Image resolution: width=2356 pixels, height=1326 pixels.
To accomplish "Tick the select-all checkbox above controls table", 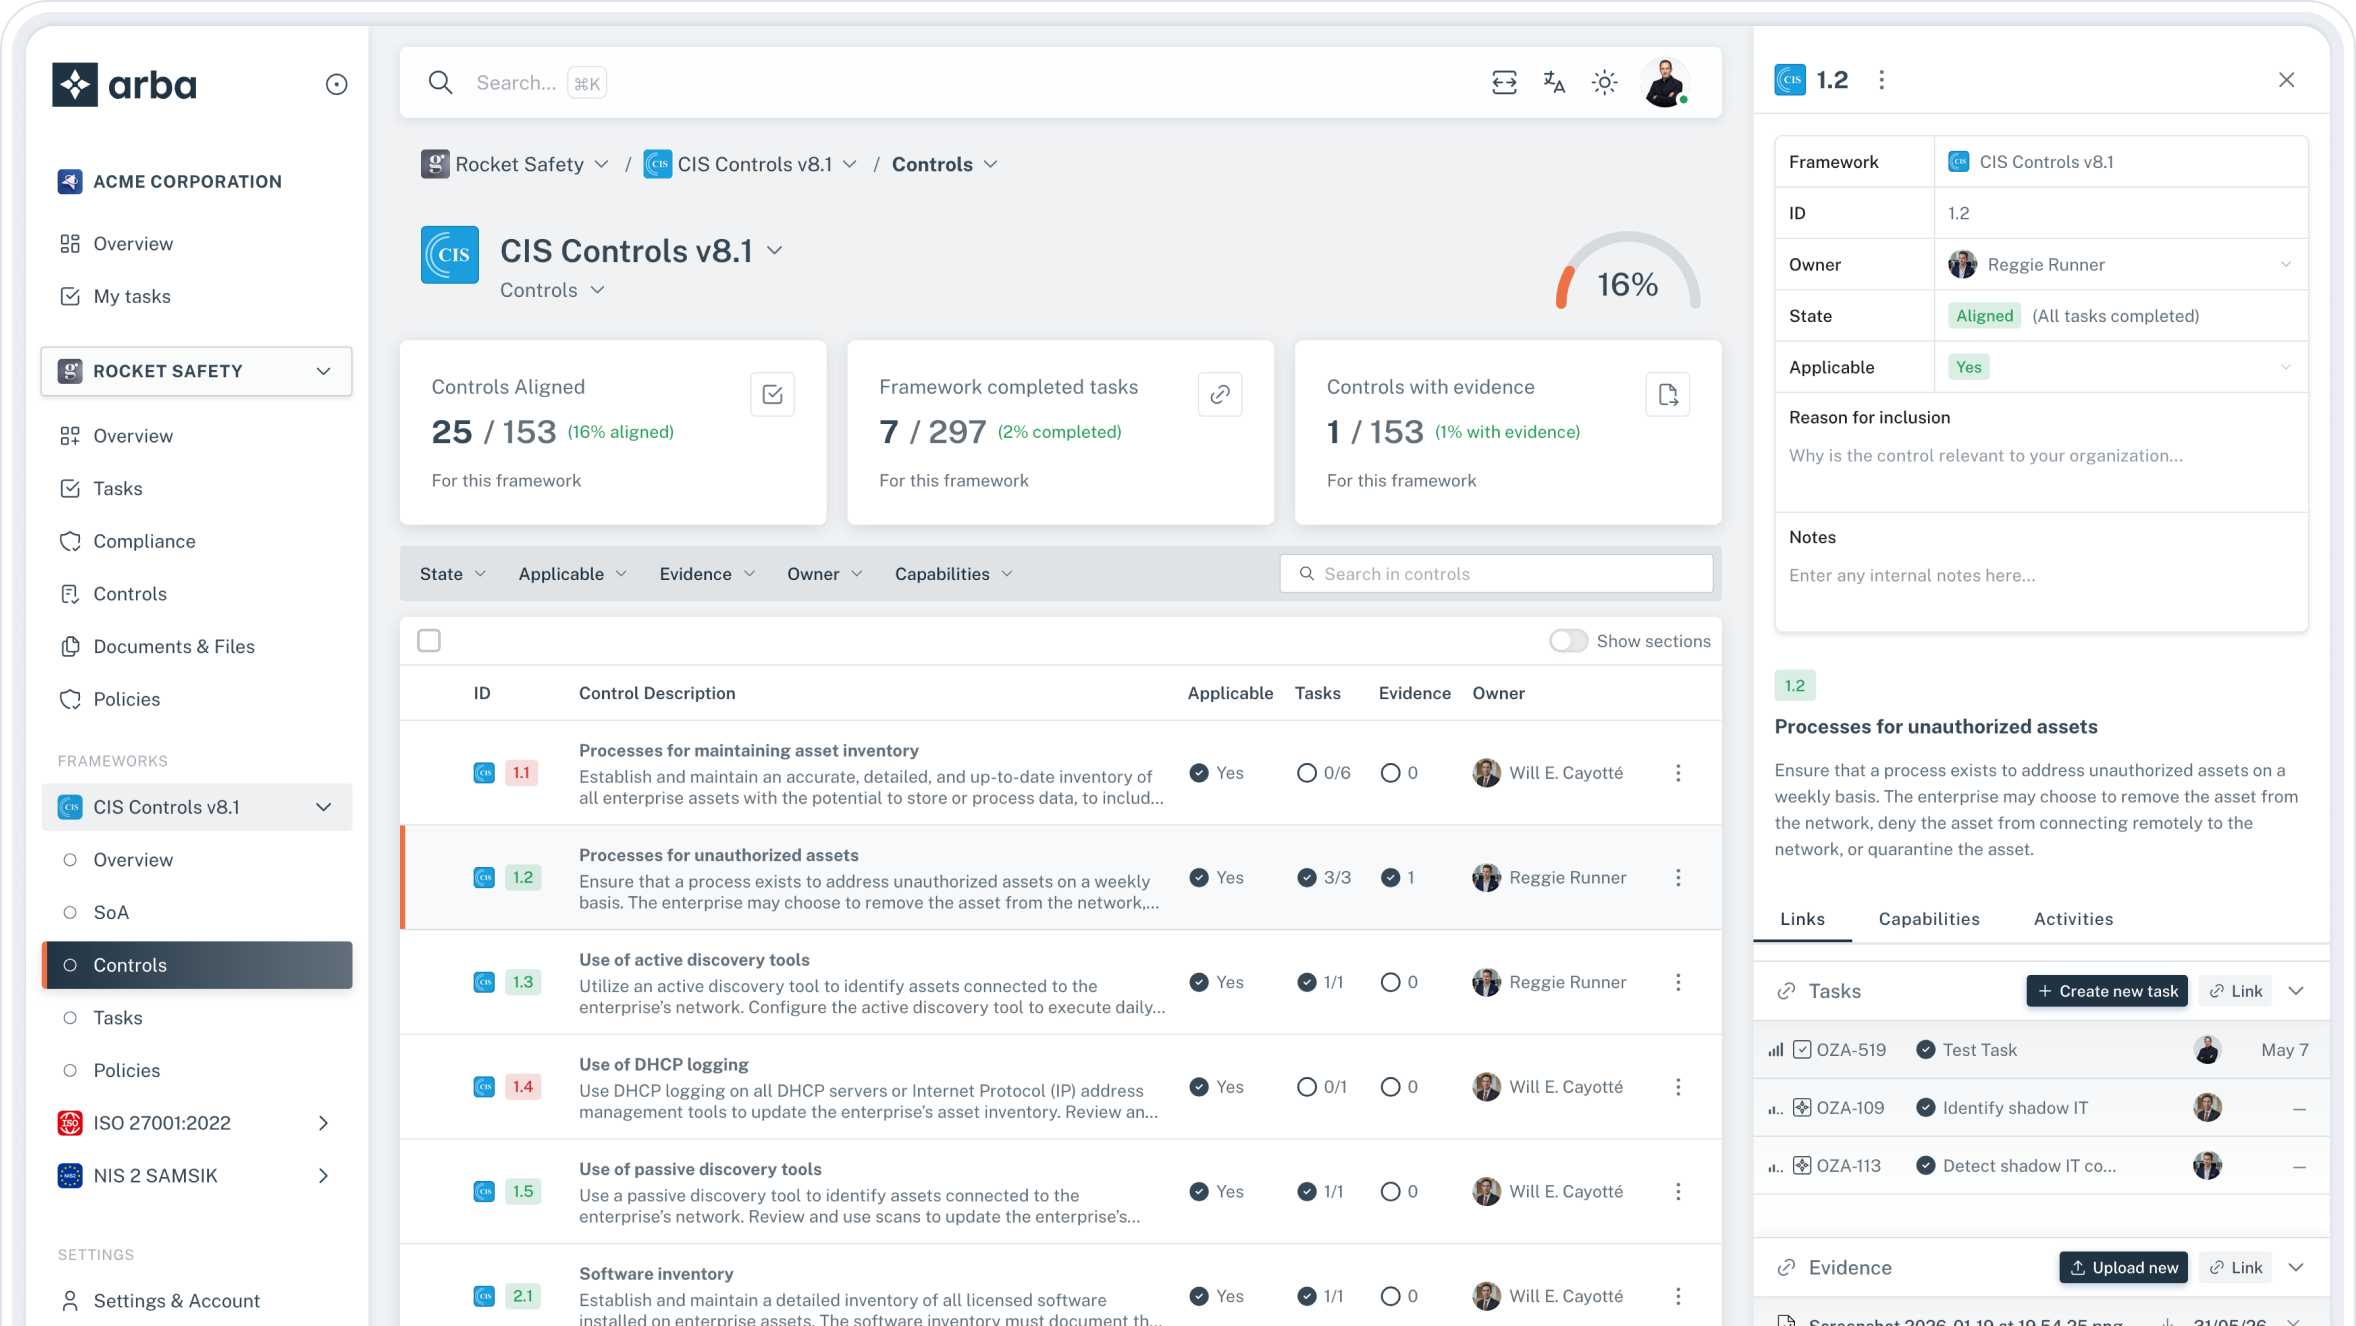I will [429, 641].
